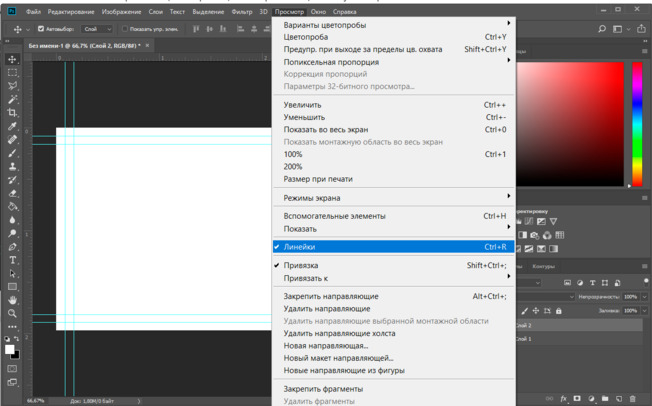
Task: Enable the Показать упр. элем. checkbox
Action: pyautogui.click(x=124, y=29)
